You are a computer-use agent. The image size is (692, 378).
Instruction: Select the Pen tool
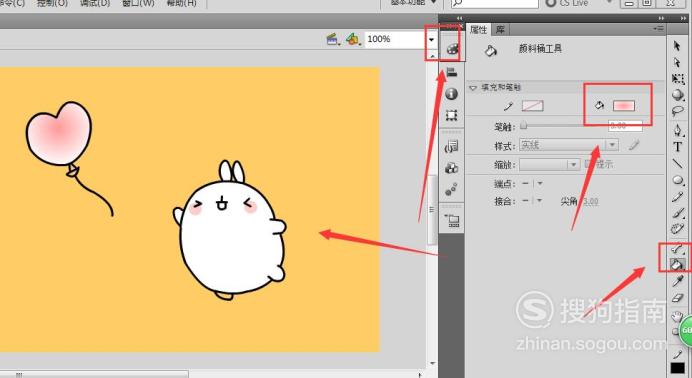pyautogui.click(x=677, y=130)
